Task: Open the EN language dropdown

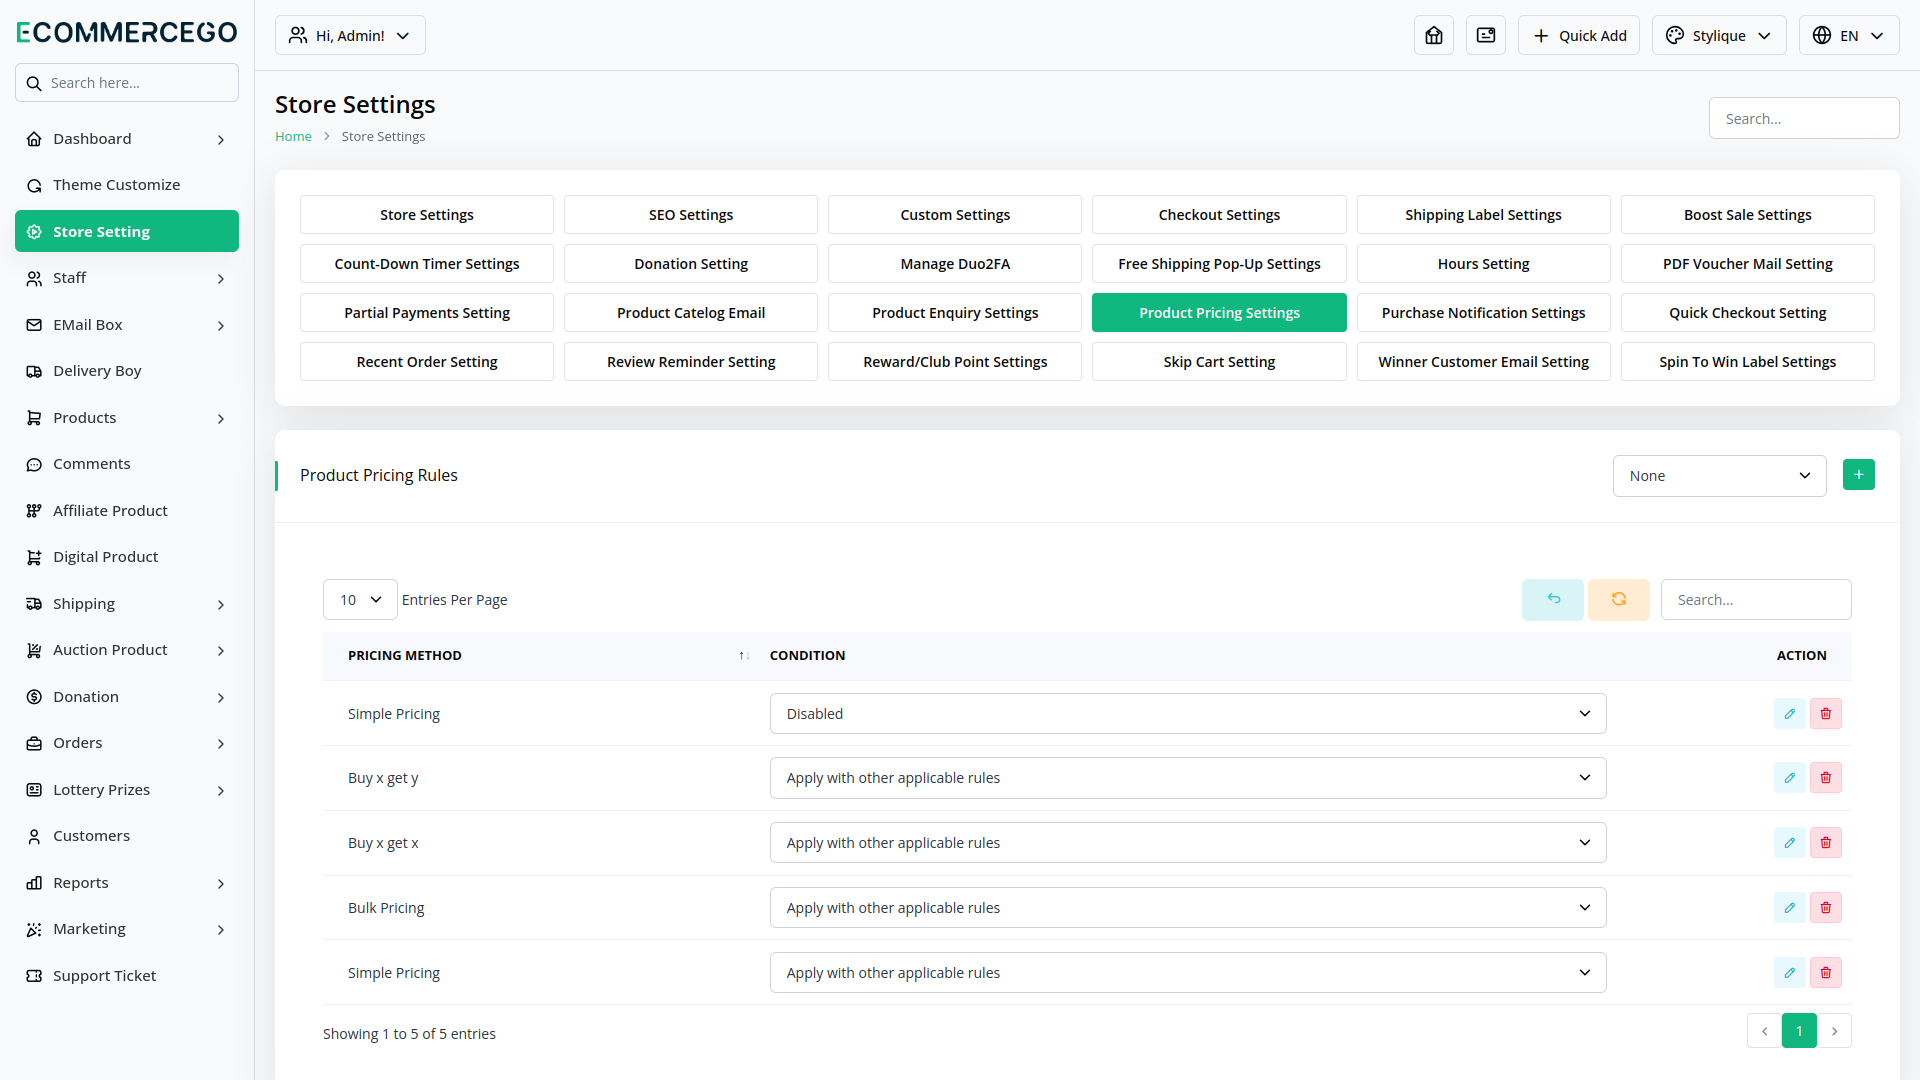Action: 1849,35
